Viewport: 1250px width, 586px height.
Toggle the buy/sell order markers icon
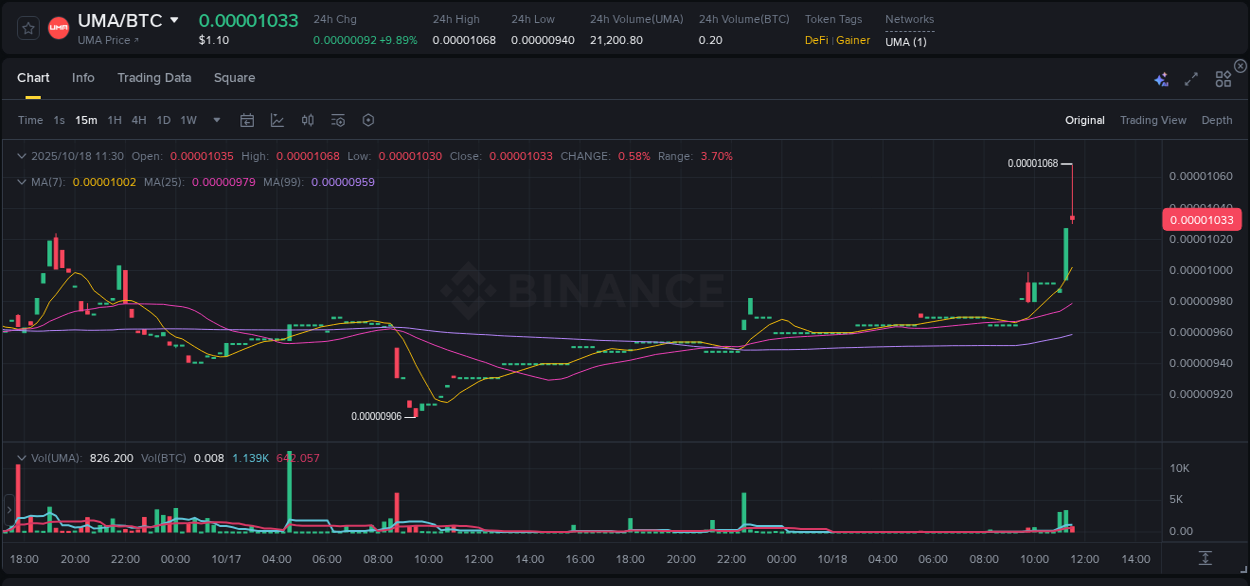click(308, 120)
